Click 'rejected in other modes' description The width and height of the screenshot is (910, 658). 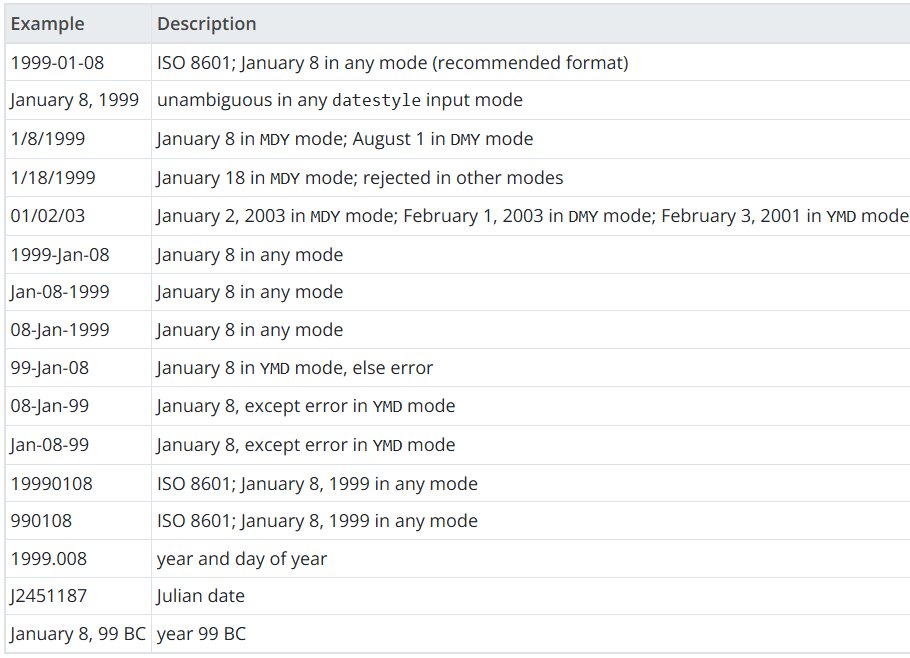(463, 178)
